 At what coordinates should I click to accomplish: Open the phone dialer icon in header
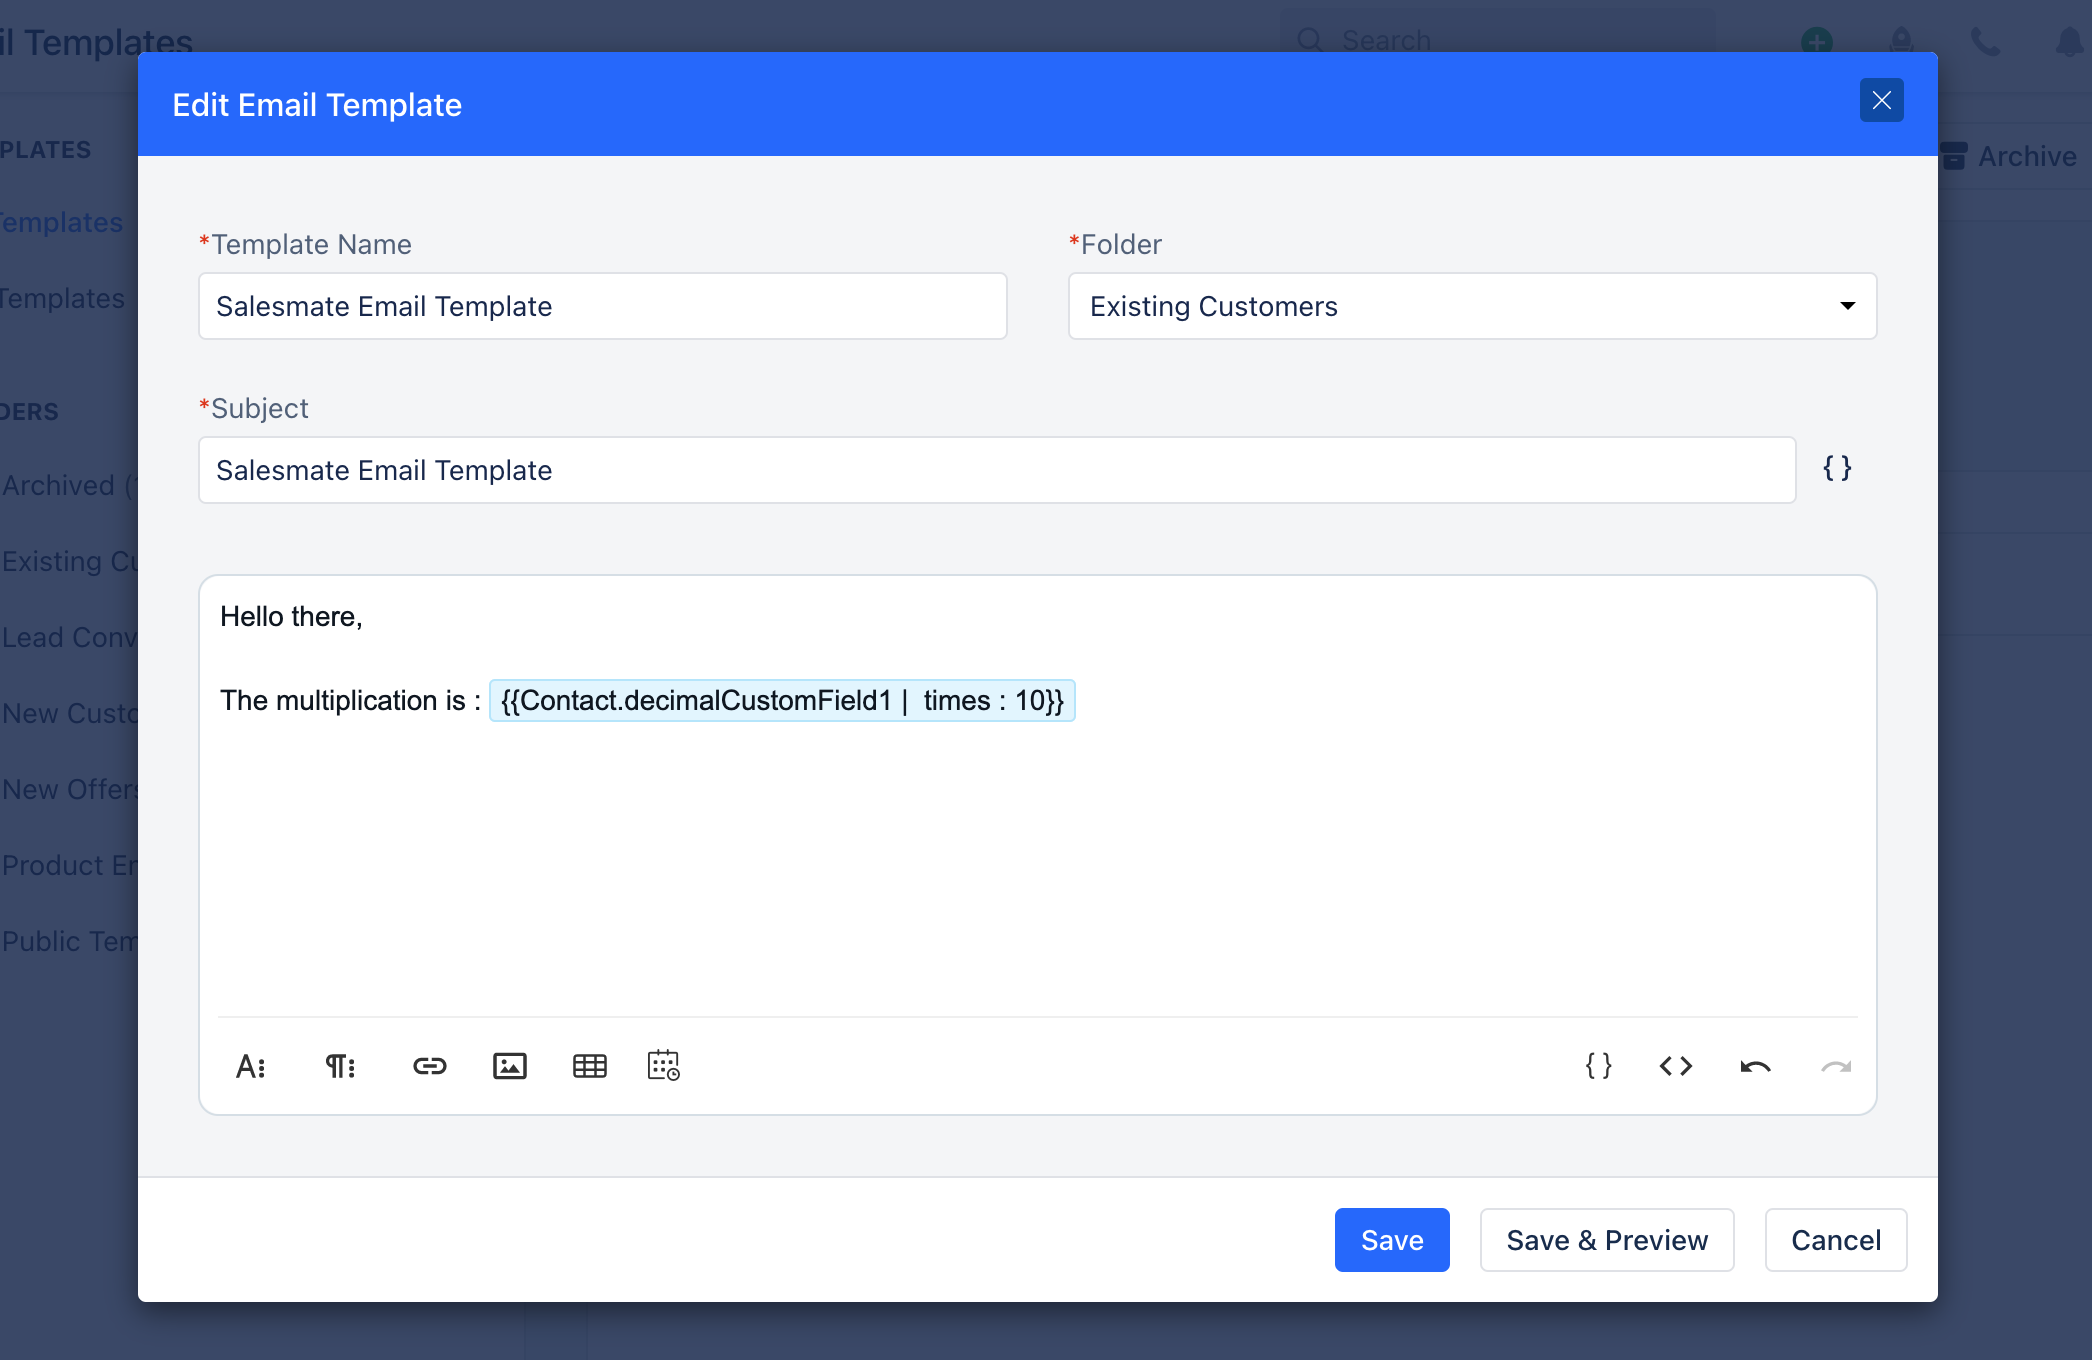[x=1985, y=41]
